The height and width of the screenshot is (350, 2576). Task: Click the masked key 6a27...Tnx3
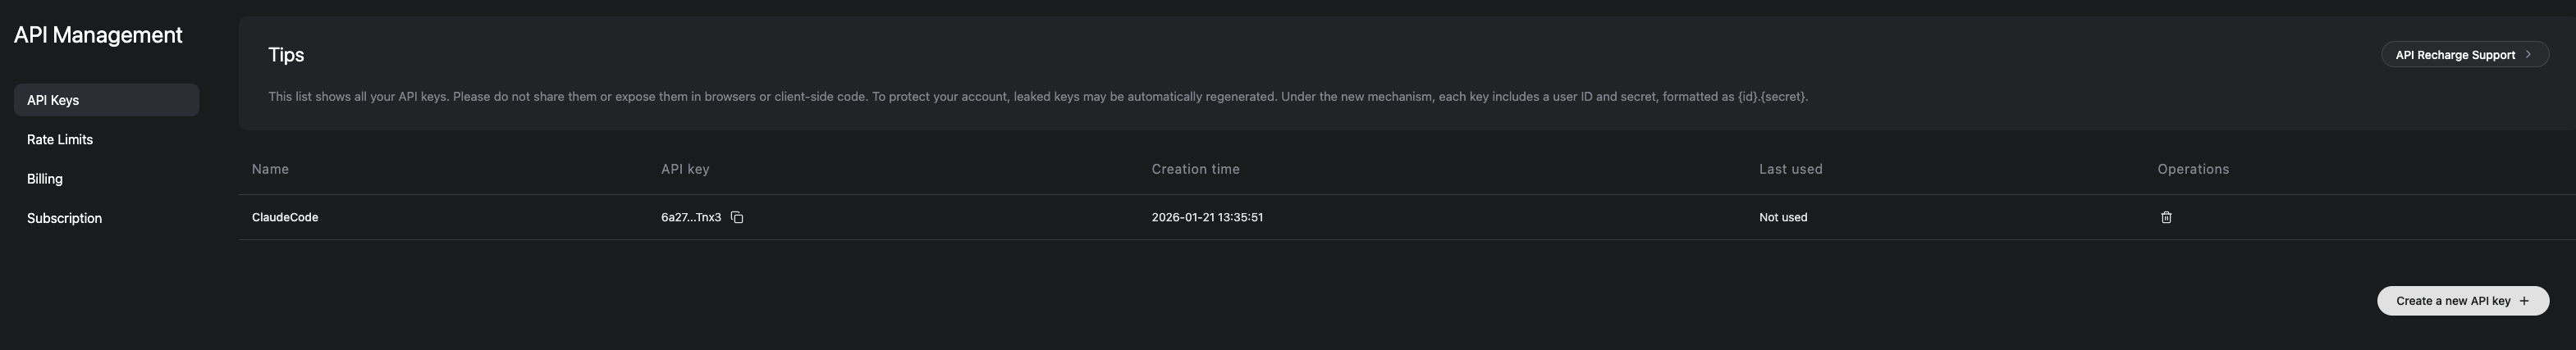click(x=690, y=217)
